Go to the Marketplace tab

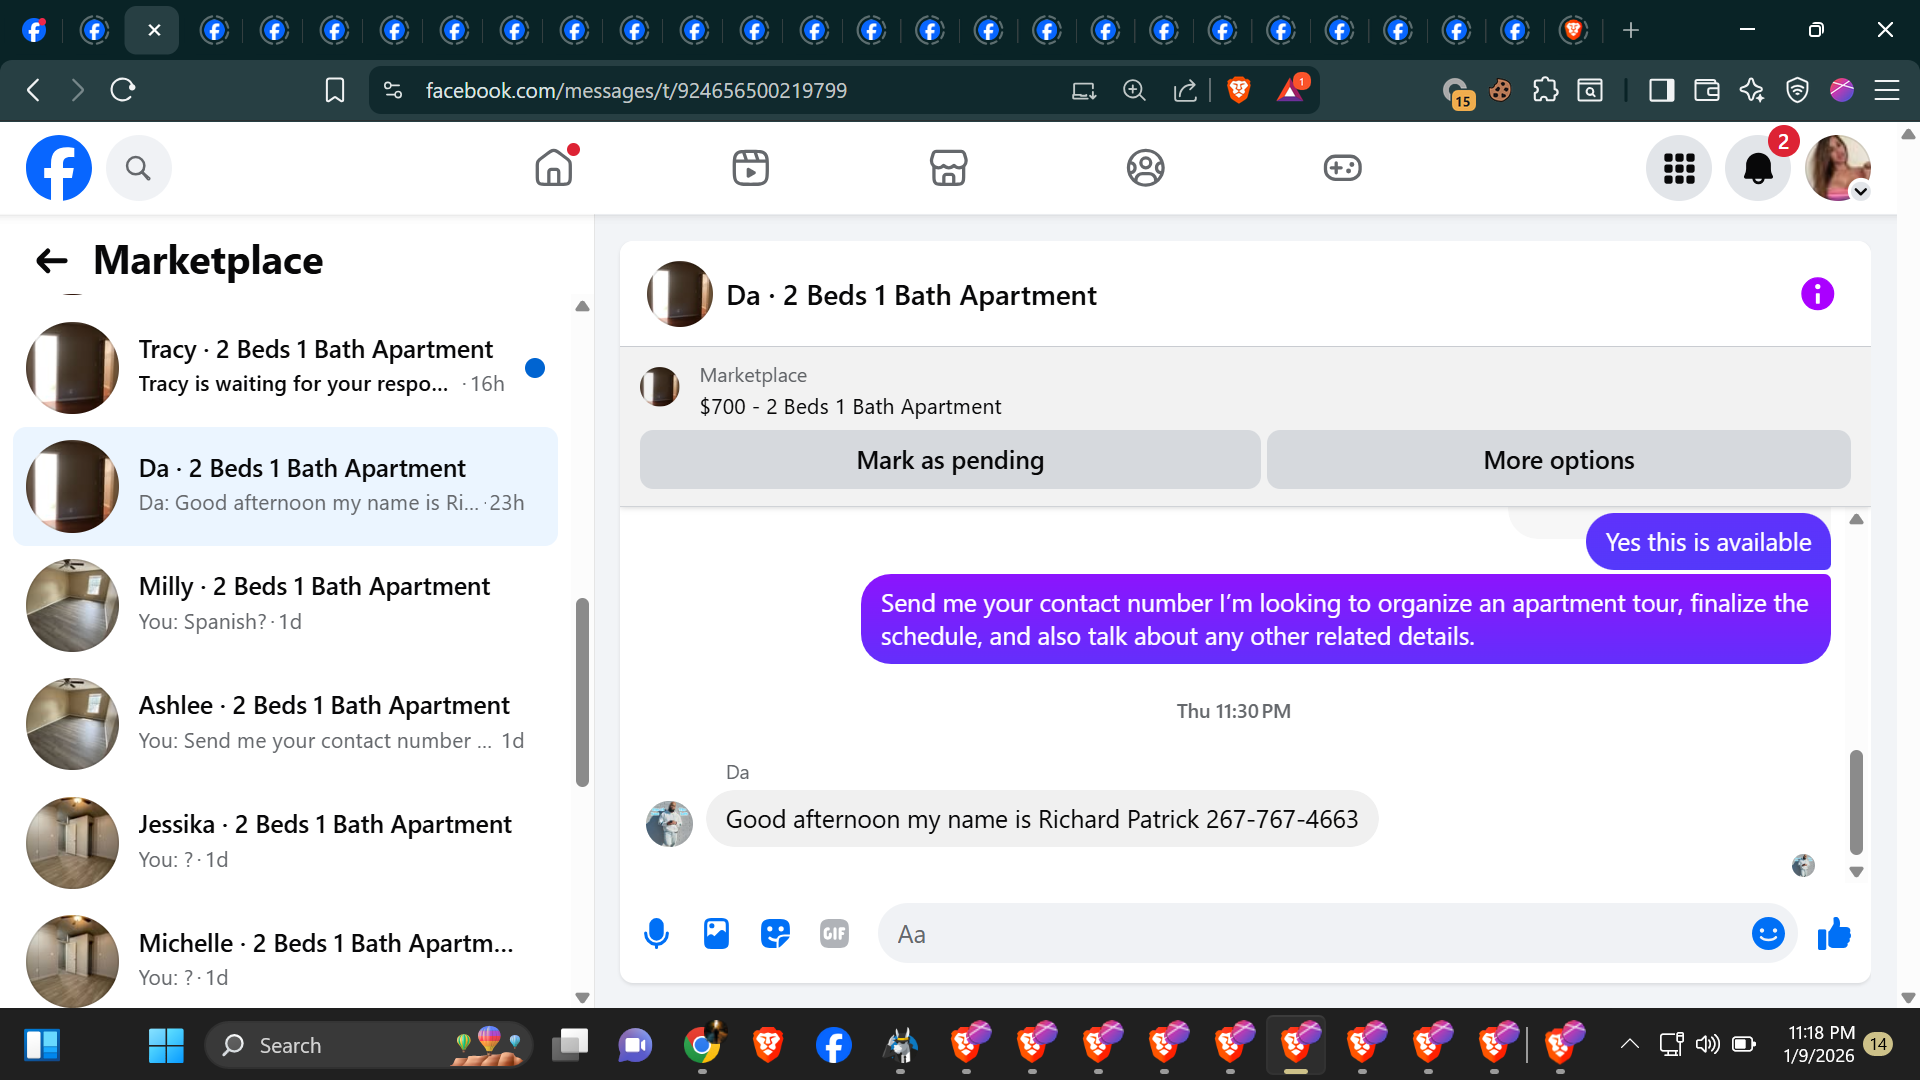click(948, 168)
